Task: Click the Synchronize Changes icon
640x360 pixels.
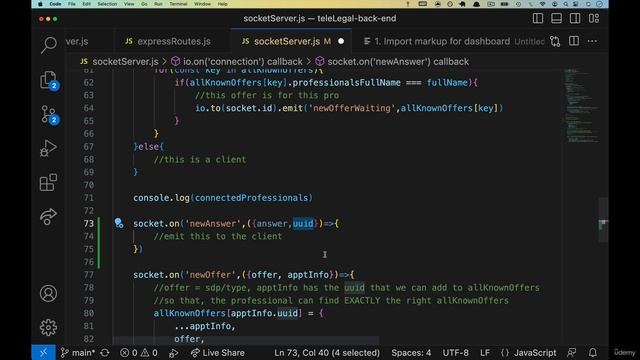Action: (x=105, y=353)
